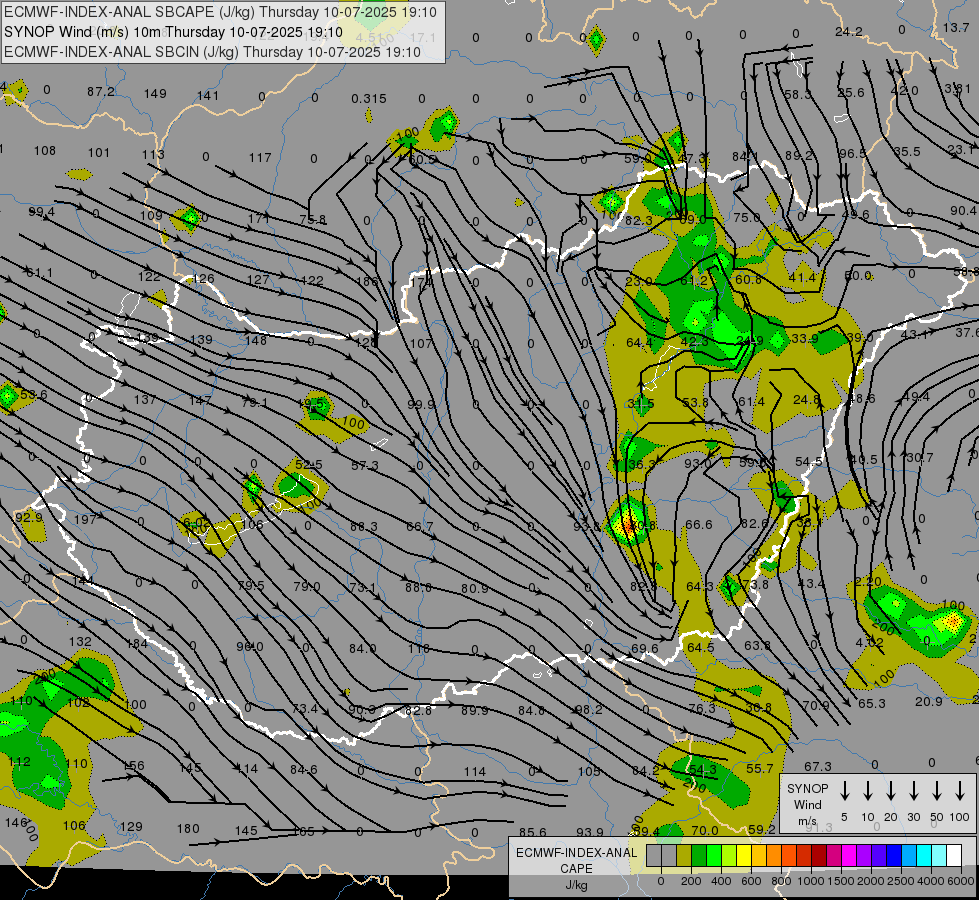This screenshot has height=900, width=979.
Task: Pick the dark blue swatch in the CAPE legend
Action: coord(894,856)
